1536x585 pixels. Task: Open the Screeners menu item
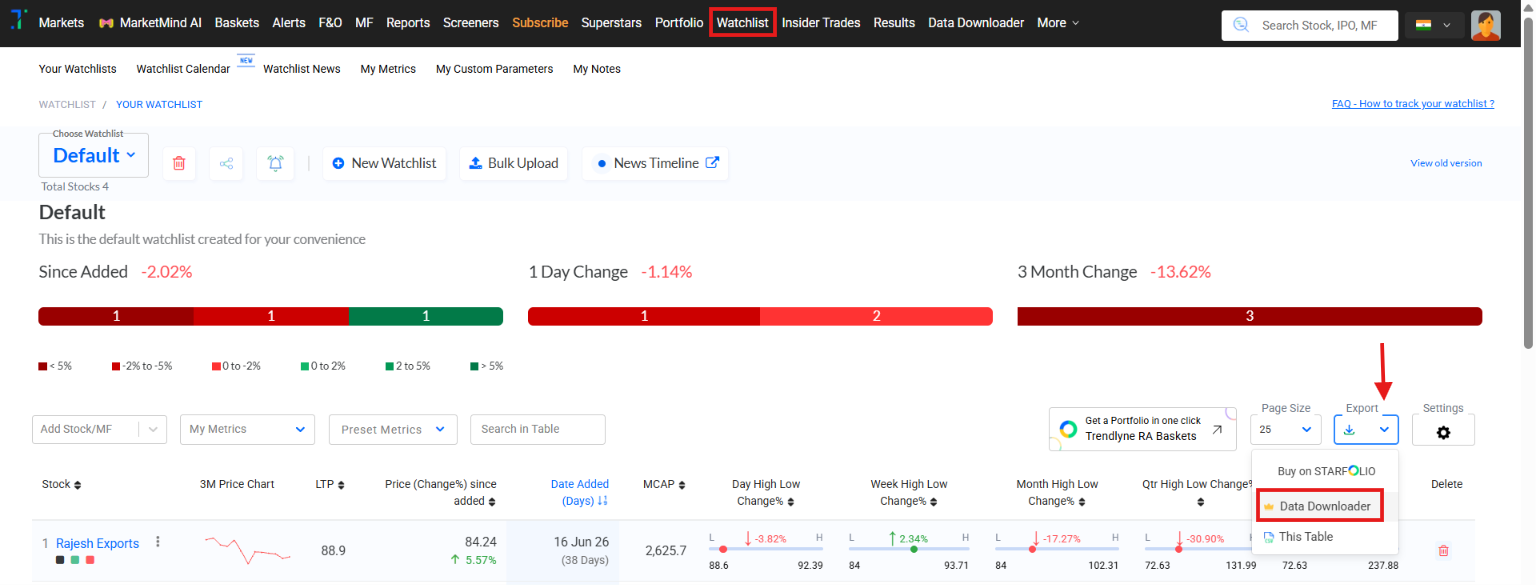[471, 22]
